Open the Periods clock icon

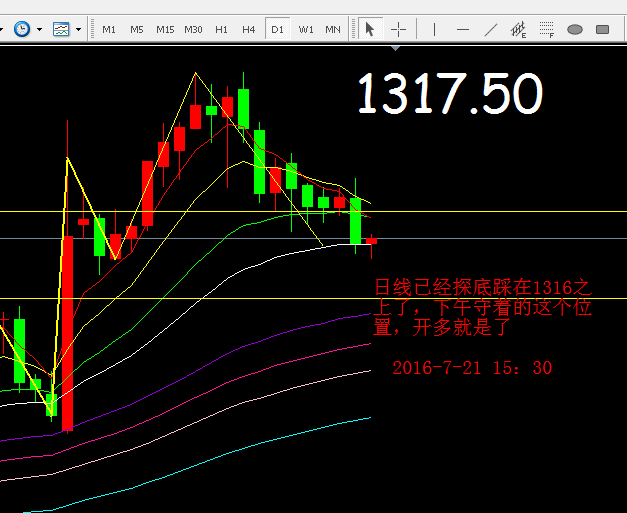(x=22, y=29)
